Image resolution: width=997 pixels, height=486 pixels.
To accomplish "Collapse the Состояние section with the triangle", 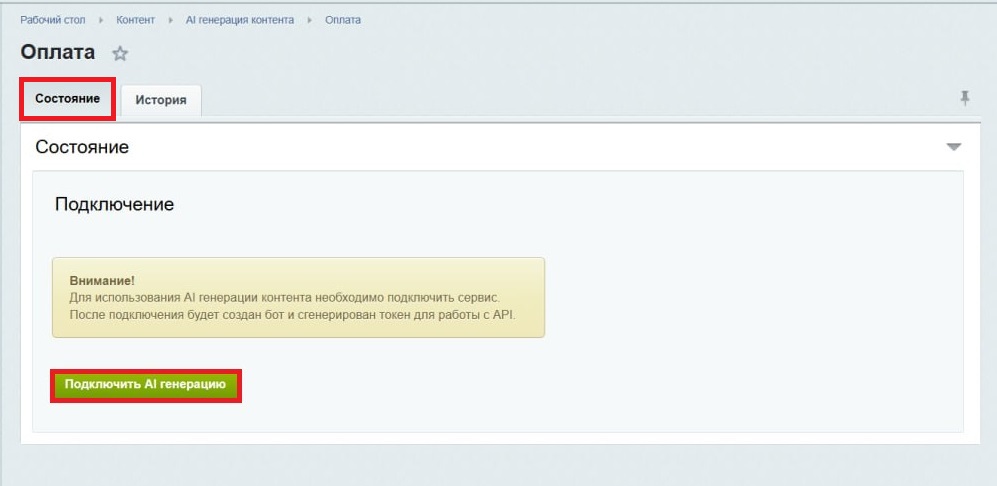I will click(x=953, y=147).
